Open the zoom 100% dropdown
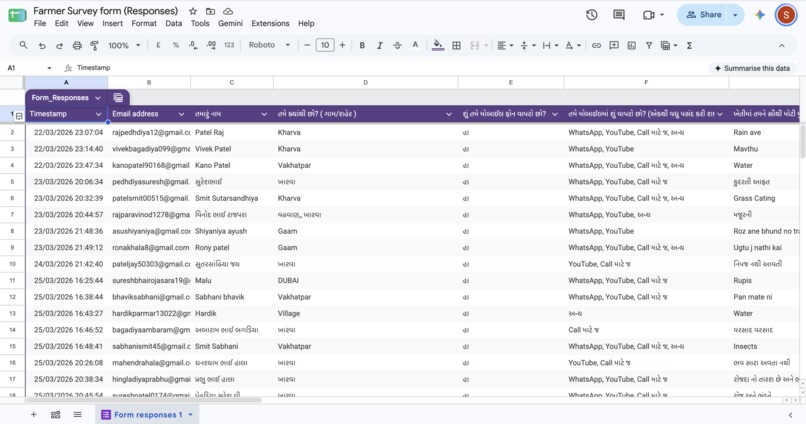This screenshot has width=806, height=424. pyautogui.click(x=124, y=45)
